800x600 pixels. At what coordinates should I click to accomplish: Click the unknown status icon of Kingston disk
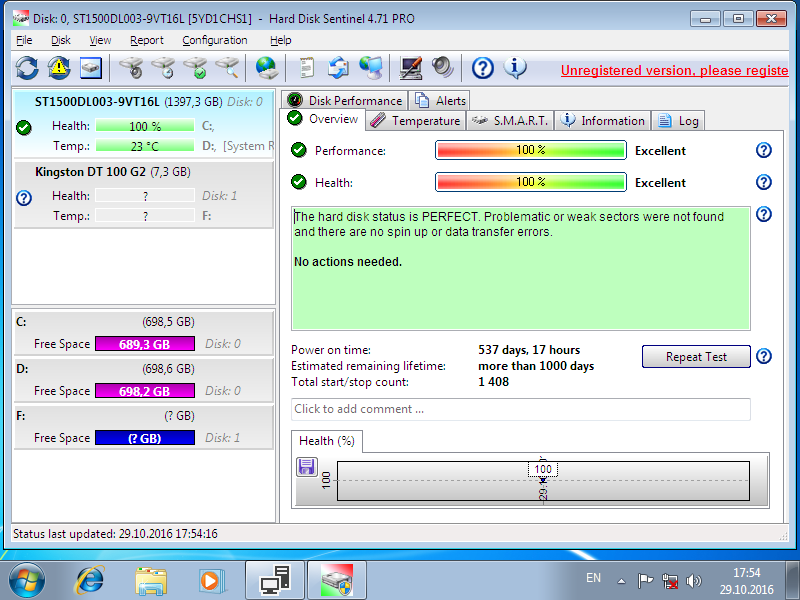tap(24, 198)
